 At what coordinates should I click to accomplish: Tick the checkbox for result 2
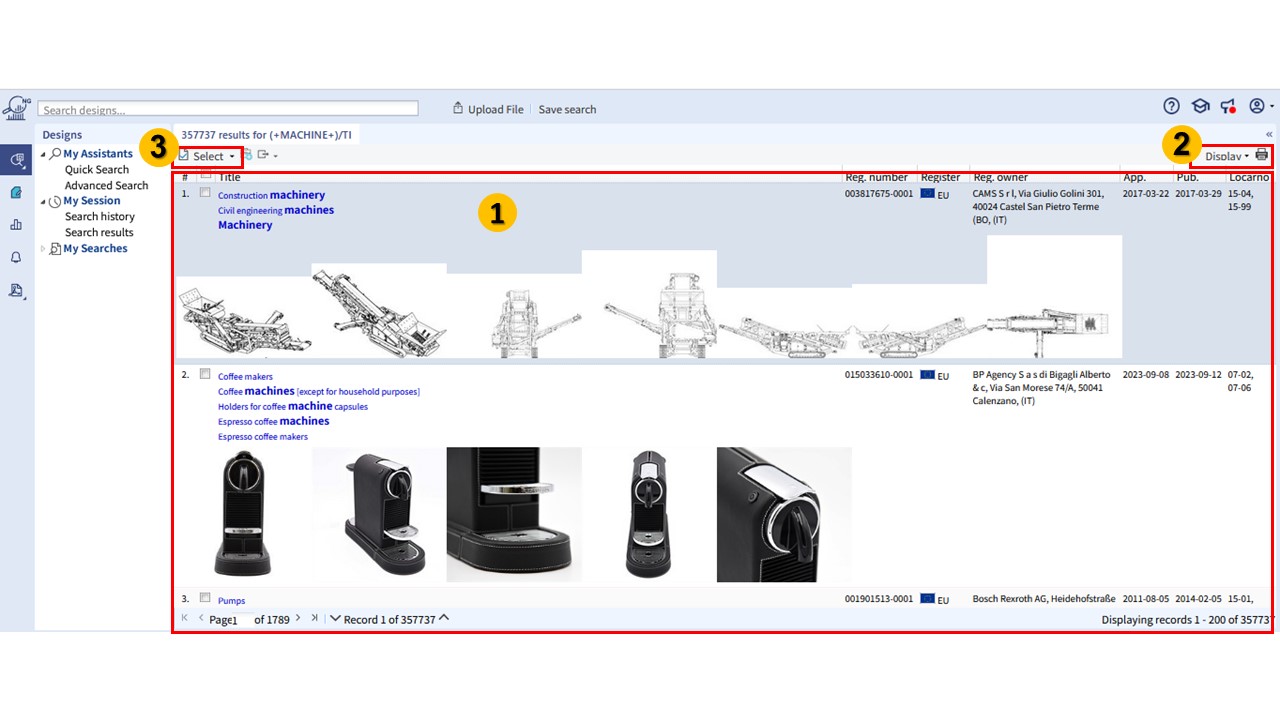[205, 374]
